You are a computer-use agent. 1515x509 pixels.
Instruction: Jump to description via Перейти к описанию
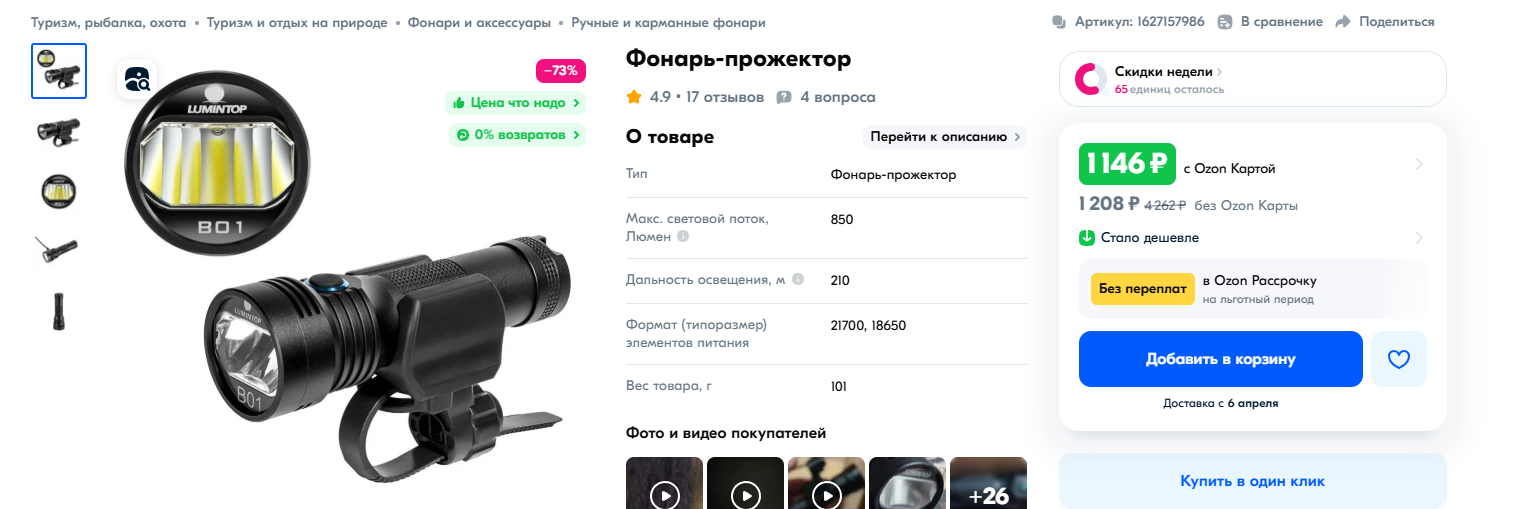pos(945,137)
